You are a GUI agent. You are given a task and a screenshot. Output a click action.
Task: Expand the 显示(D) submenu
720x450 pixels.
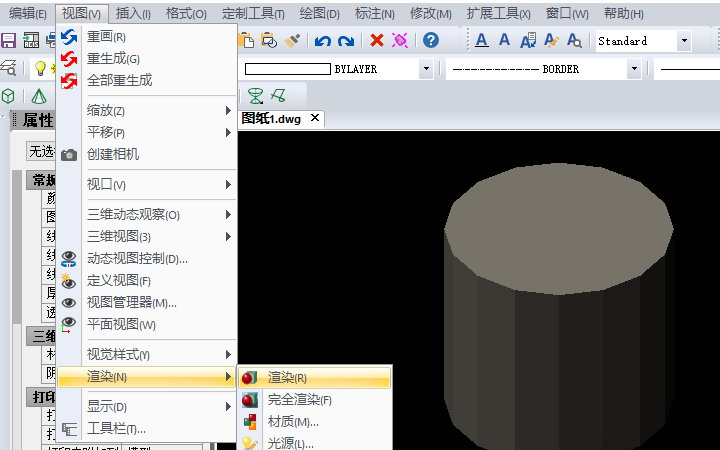tap(147, 406)
